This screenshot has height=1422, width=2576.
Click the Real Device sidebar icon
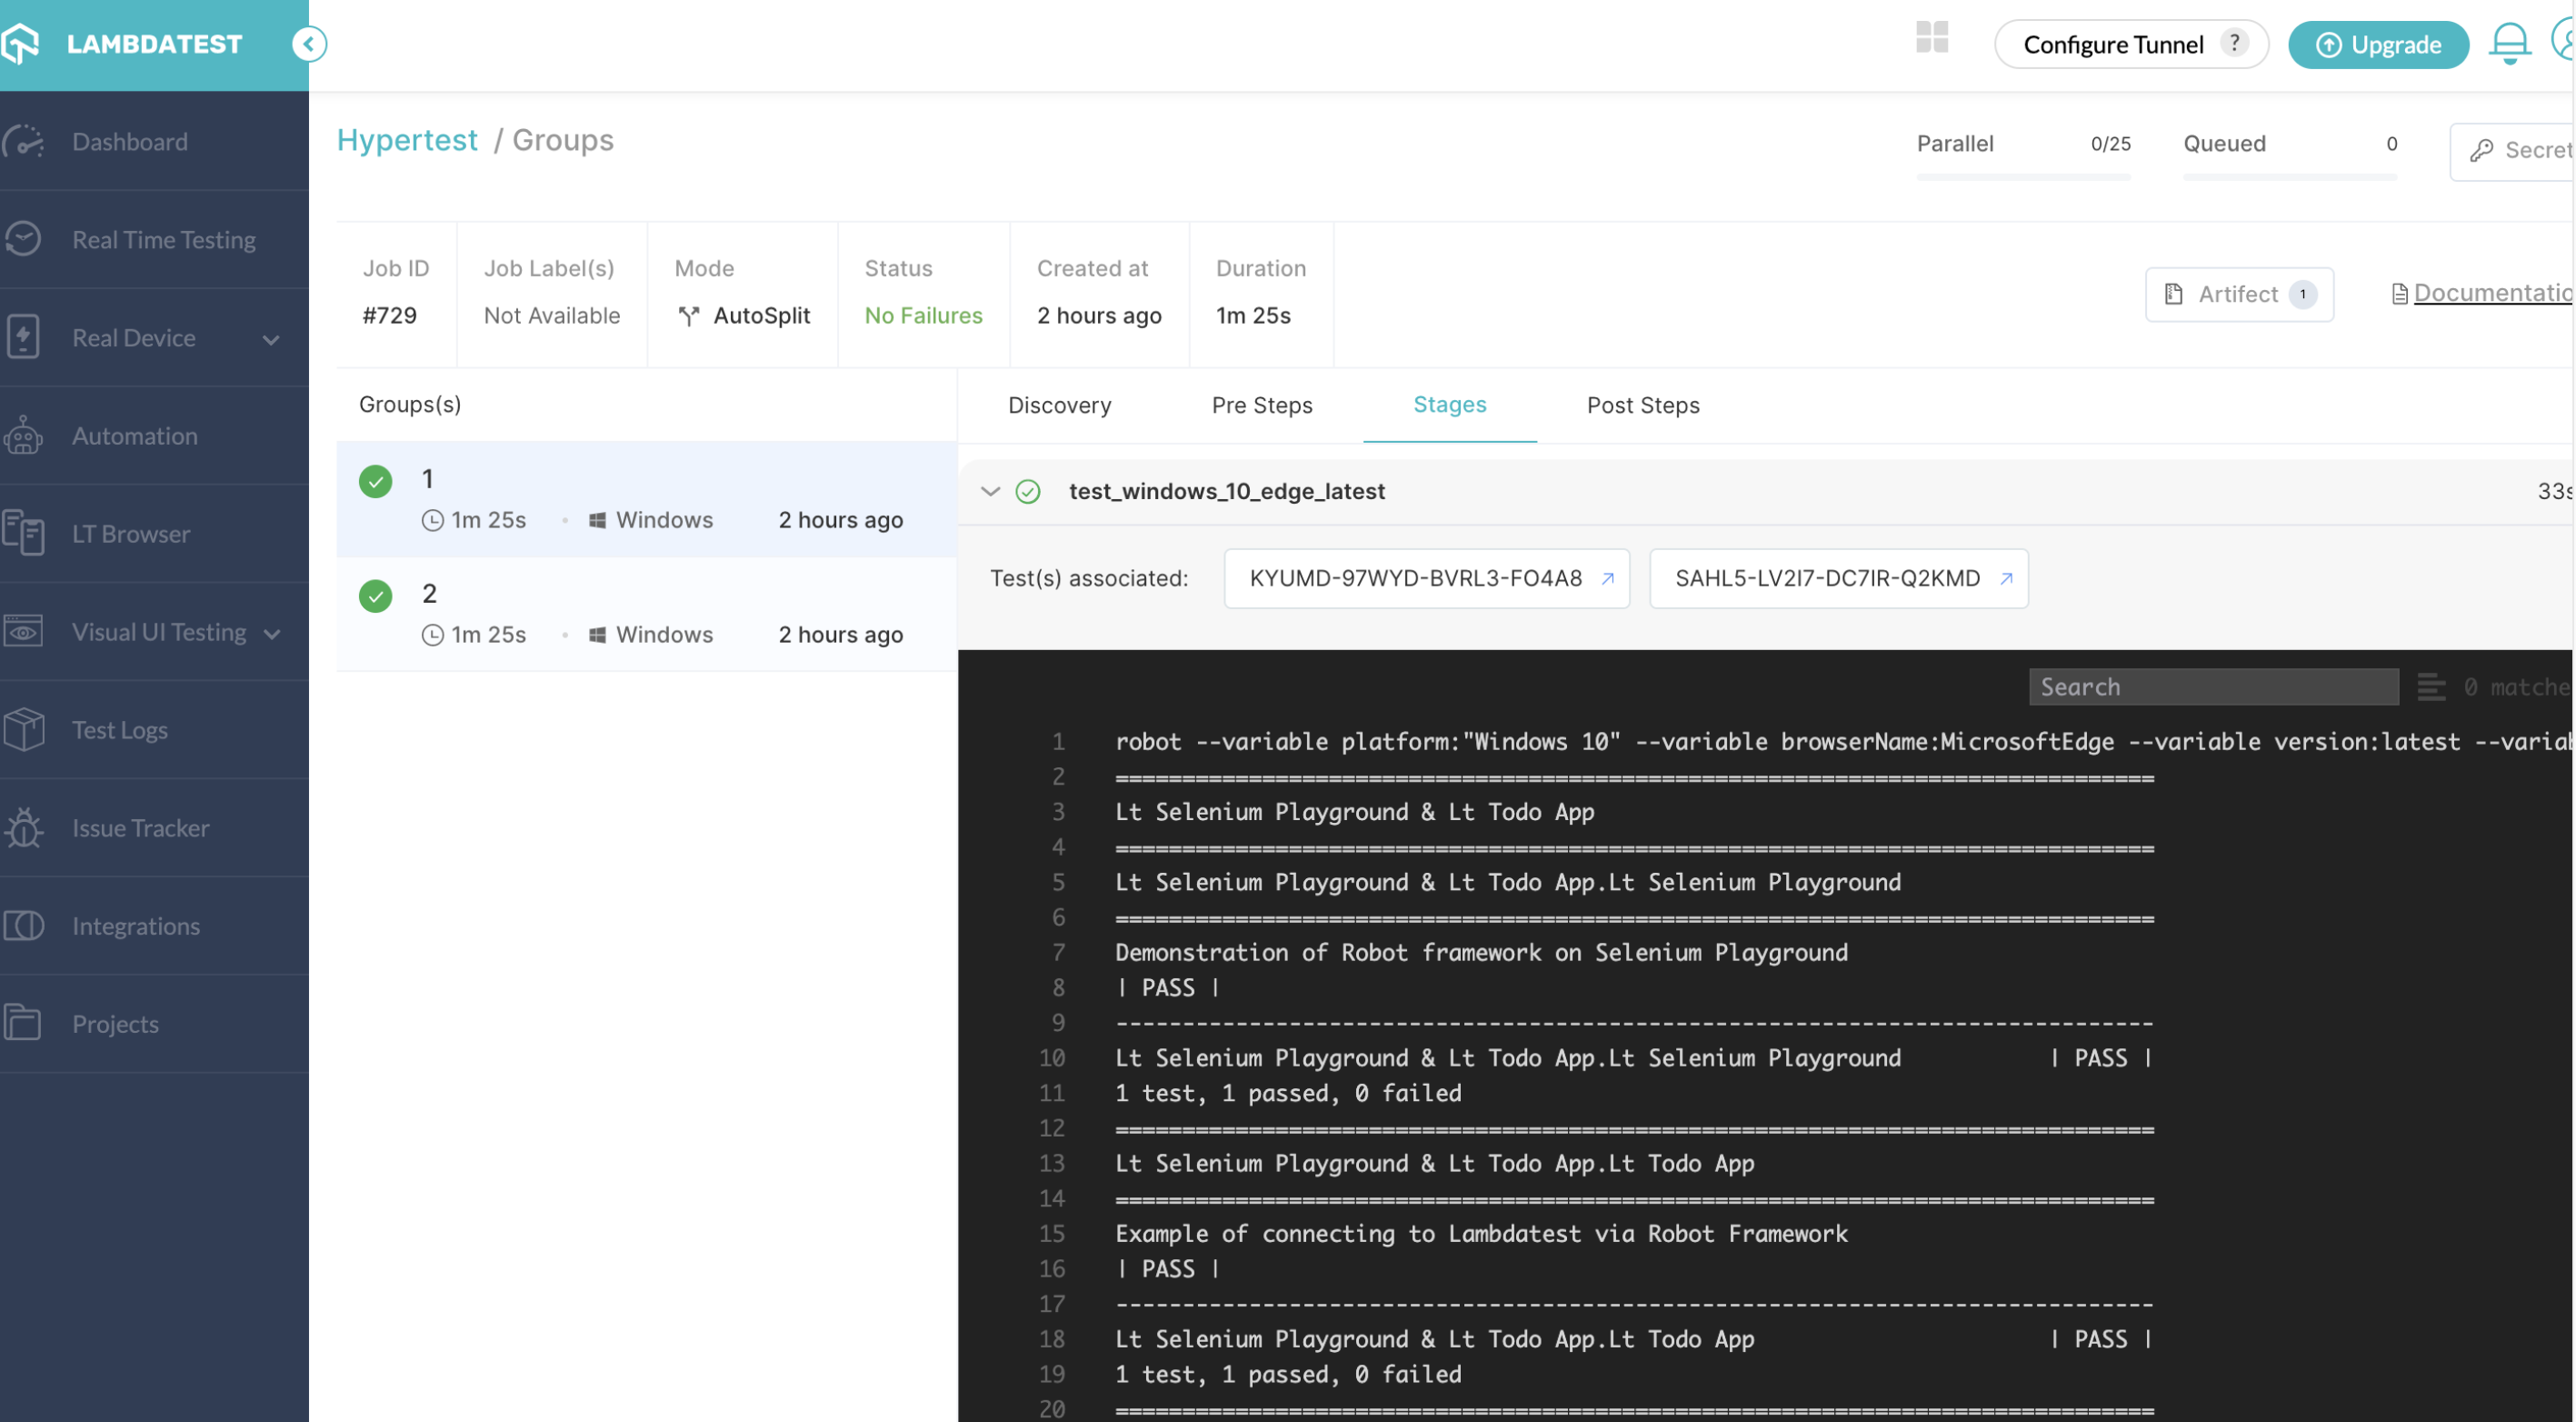23,337
